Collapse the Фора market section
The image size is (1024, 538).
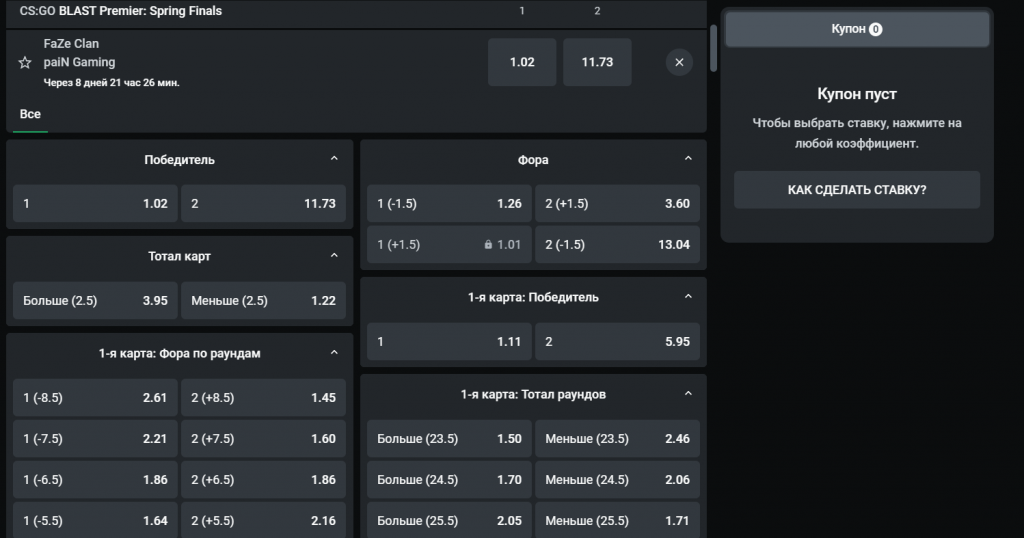(x=688, y=159)
